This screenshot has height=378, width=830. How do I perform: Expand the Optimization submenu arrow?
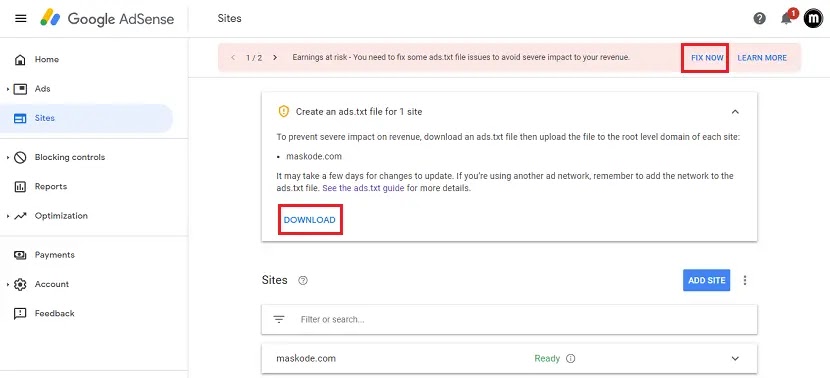point(7,216)
